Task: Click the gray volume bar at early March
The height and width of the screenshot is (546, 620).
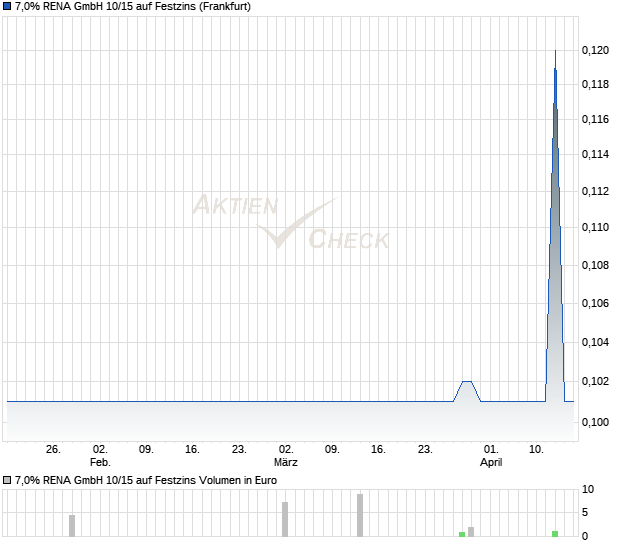Action: tap(285, 519)
